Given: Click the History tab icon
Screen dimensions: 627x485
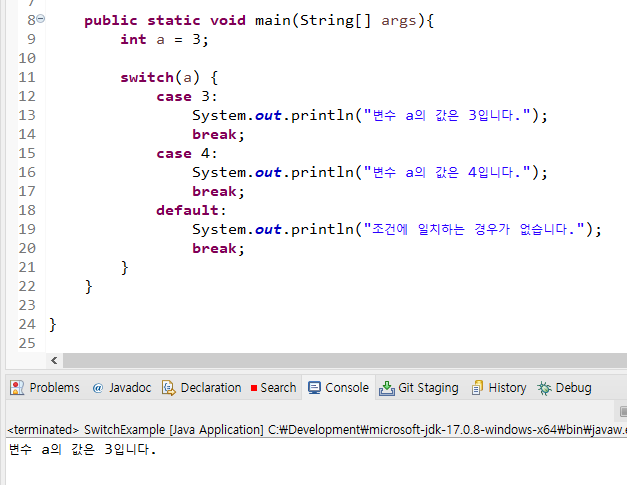Looking at the screenshot, I should pos(477,388).
